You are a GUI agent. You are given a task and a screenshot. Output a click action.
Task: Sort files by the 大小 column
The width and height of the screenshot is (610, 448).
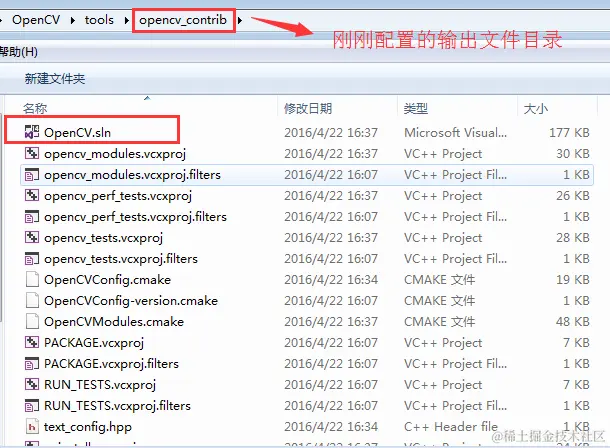(536, 108)
